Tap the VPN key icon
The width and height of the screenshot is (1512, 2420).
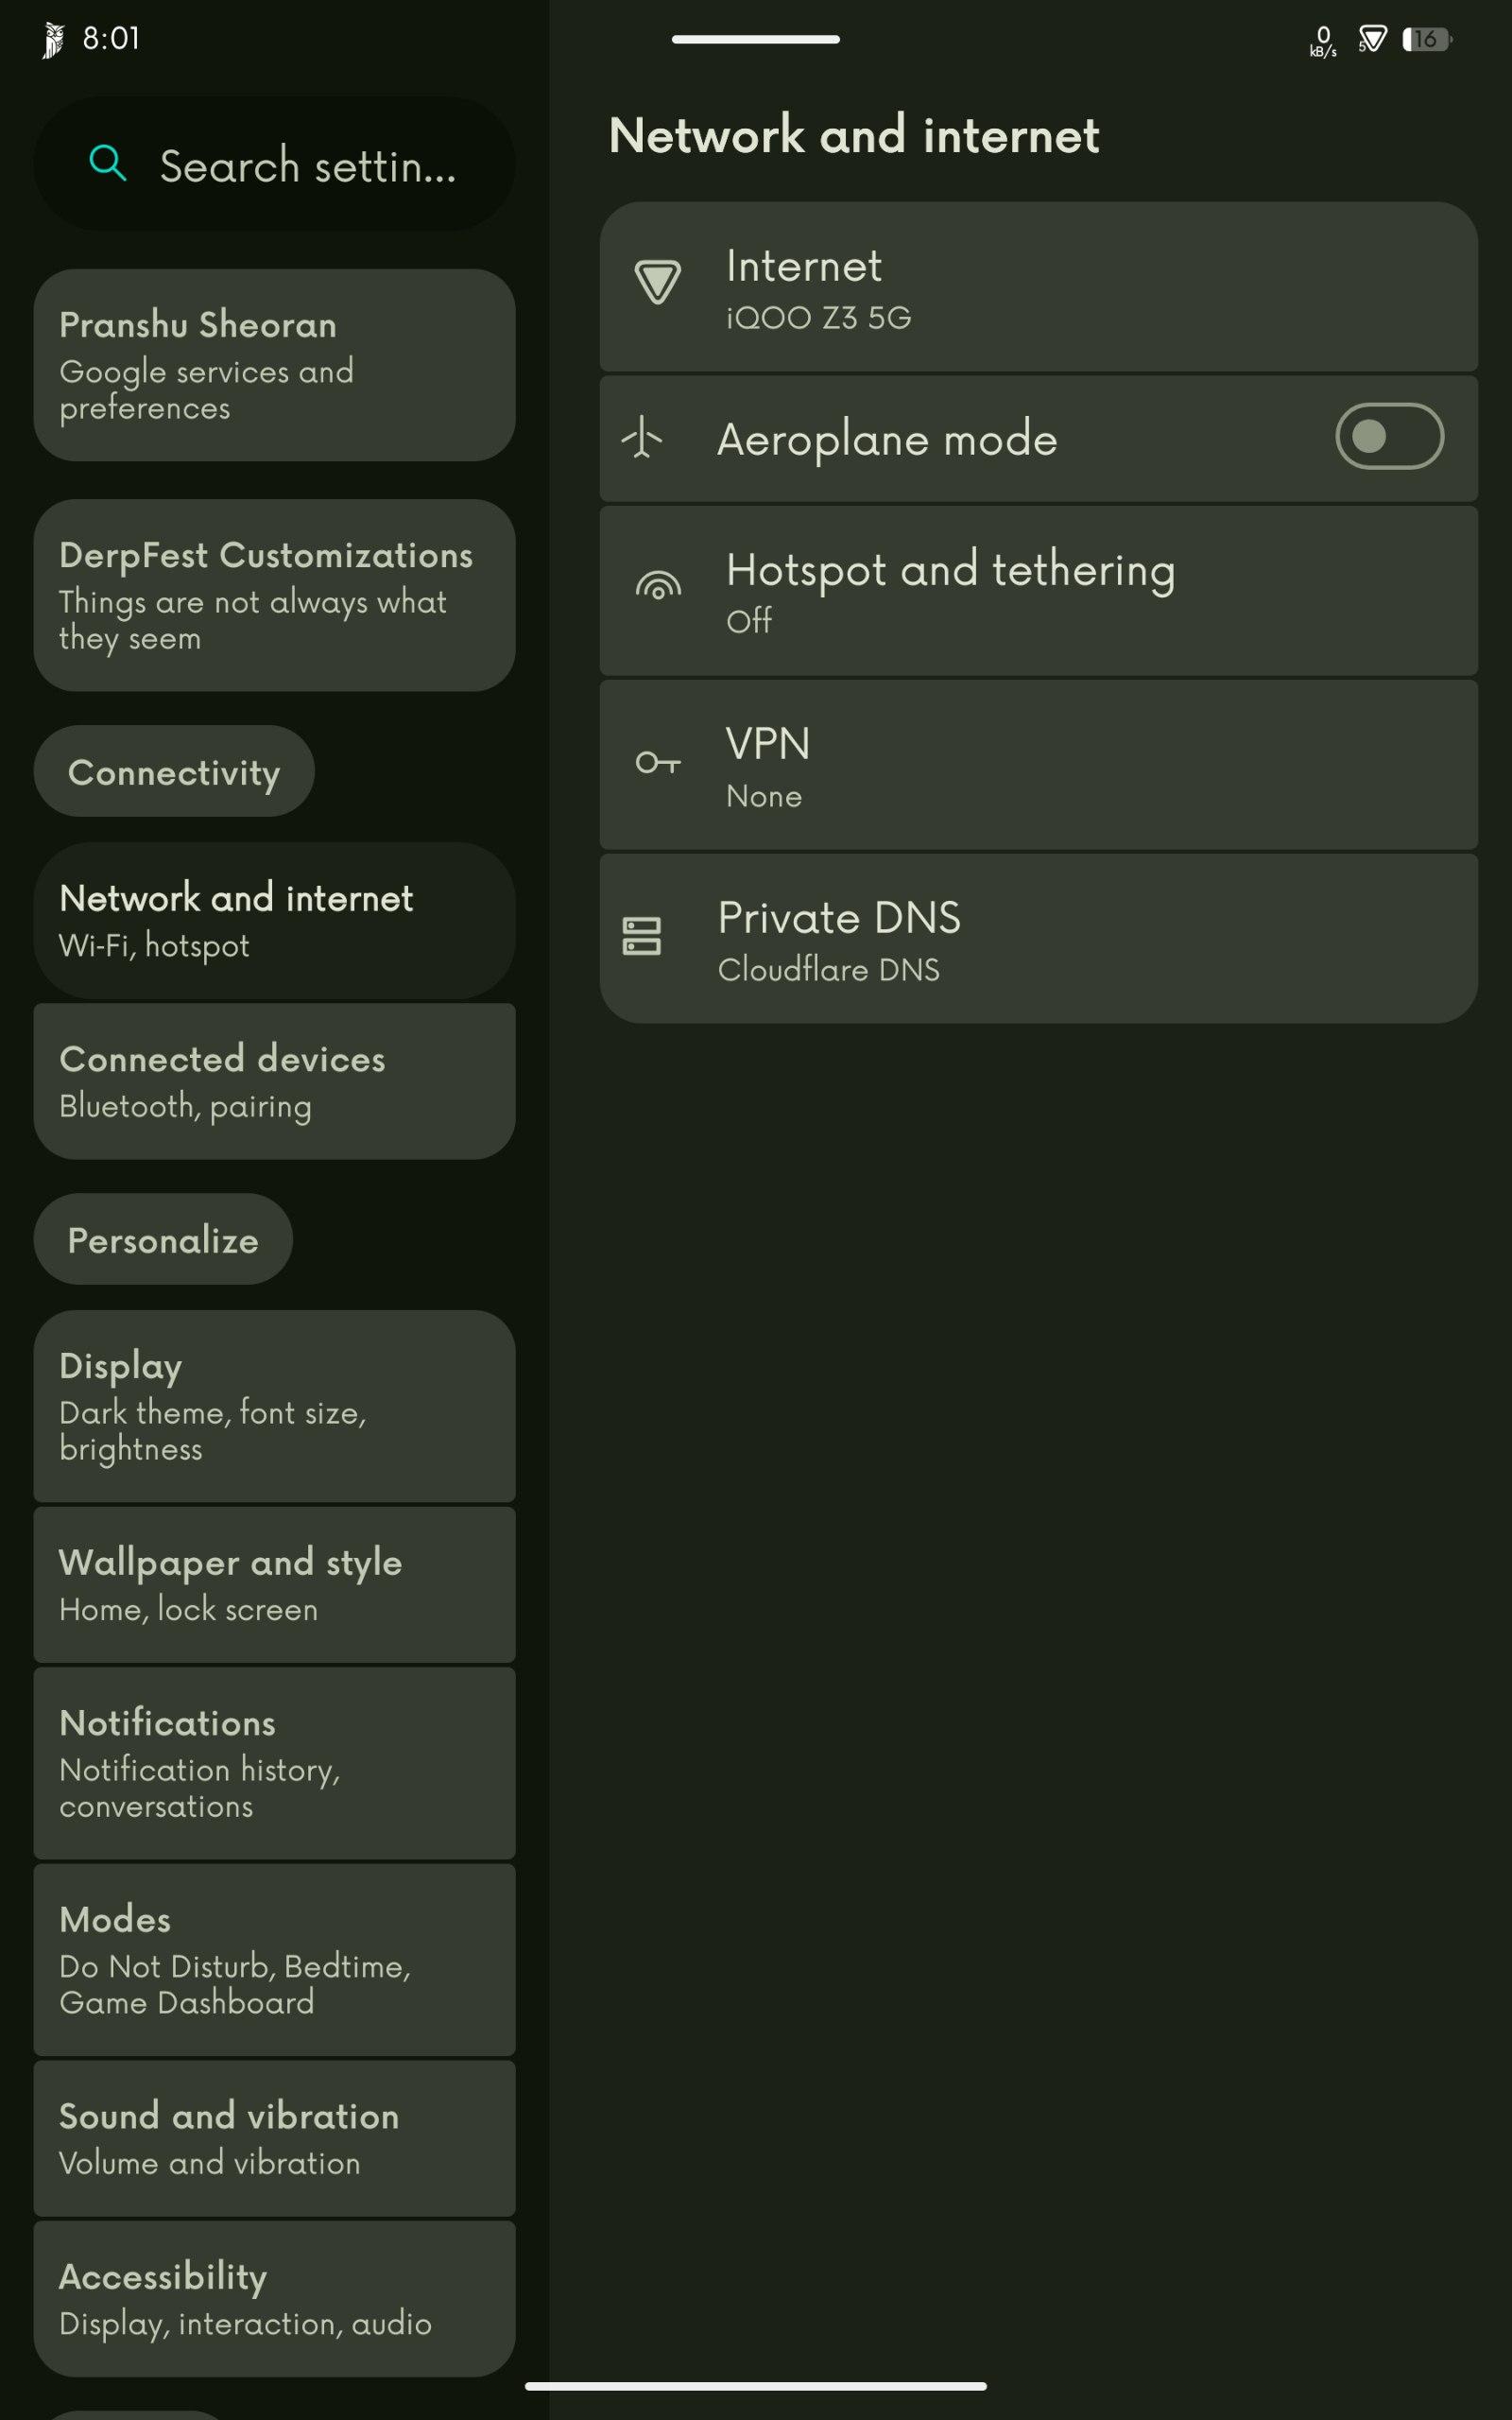pos(658,764)
